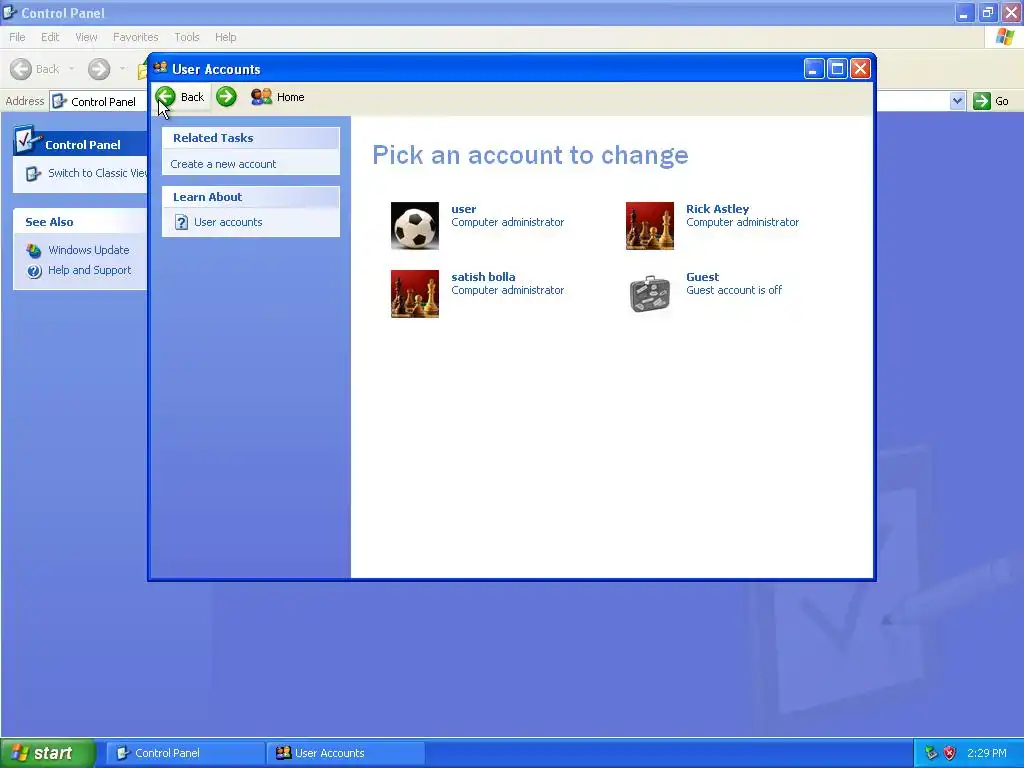Open Help and Support link
This screenshot has height=768, width=1024.
point(89,270)
